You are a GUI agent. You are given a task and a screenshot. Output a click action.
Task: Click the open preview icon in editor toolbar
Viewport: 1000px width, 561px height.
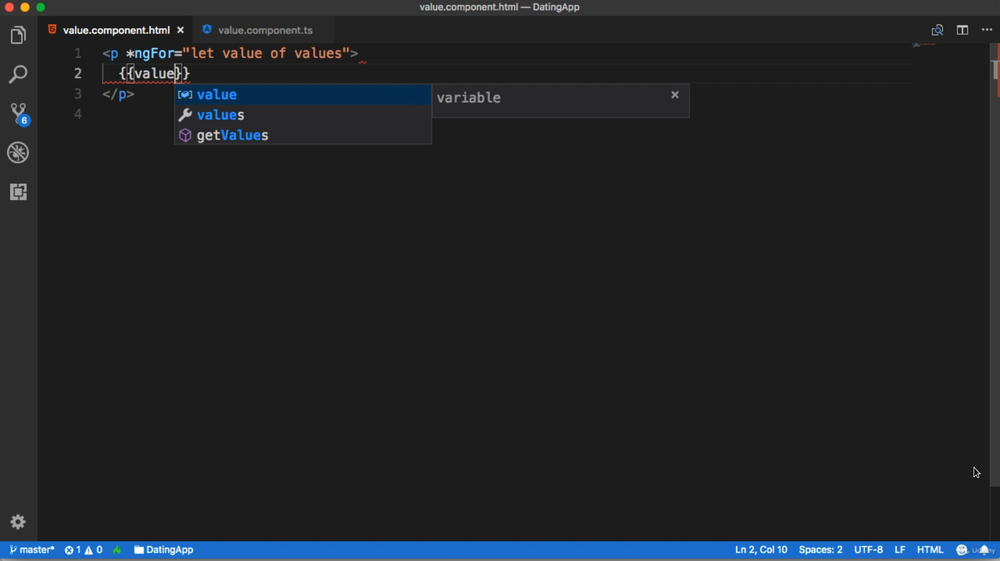(x=937, y=30)
